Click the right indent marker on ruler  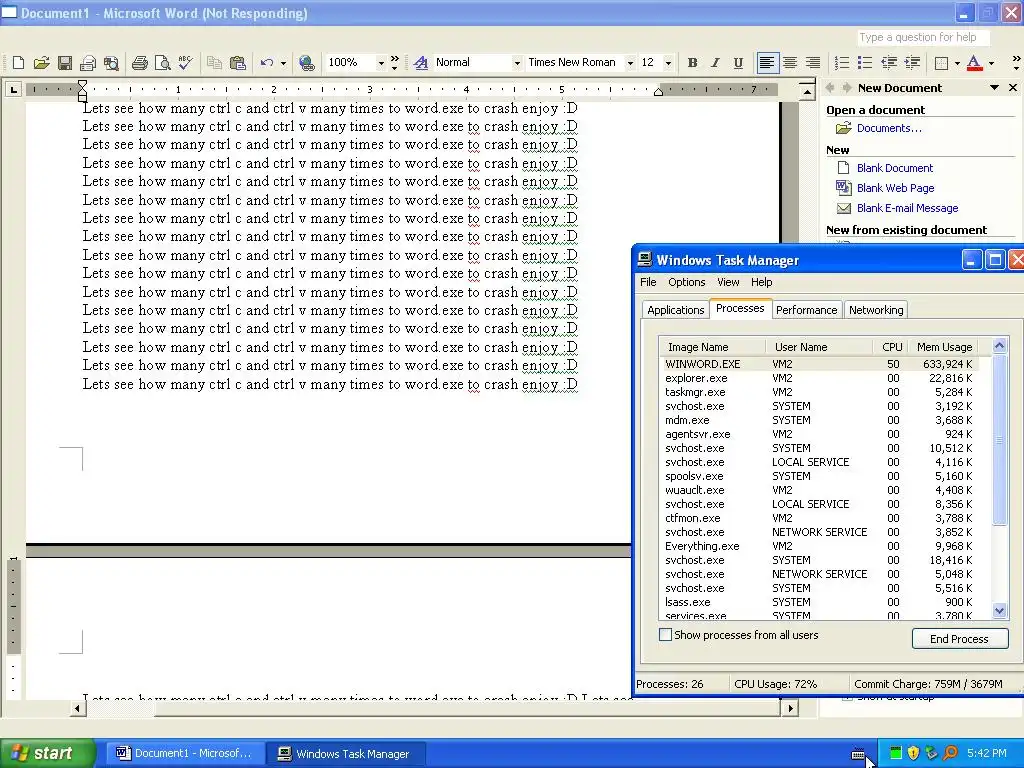tap(658, 91)
